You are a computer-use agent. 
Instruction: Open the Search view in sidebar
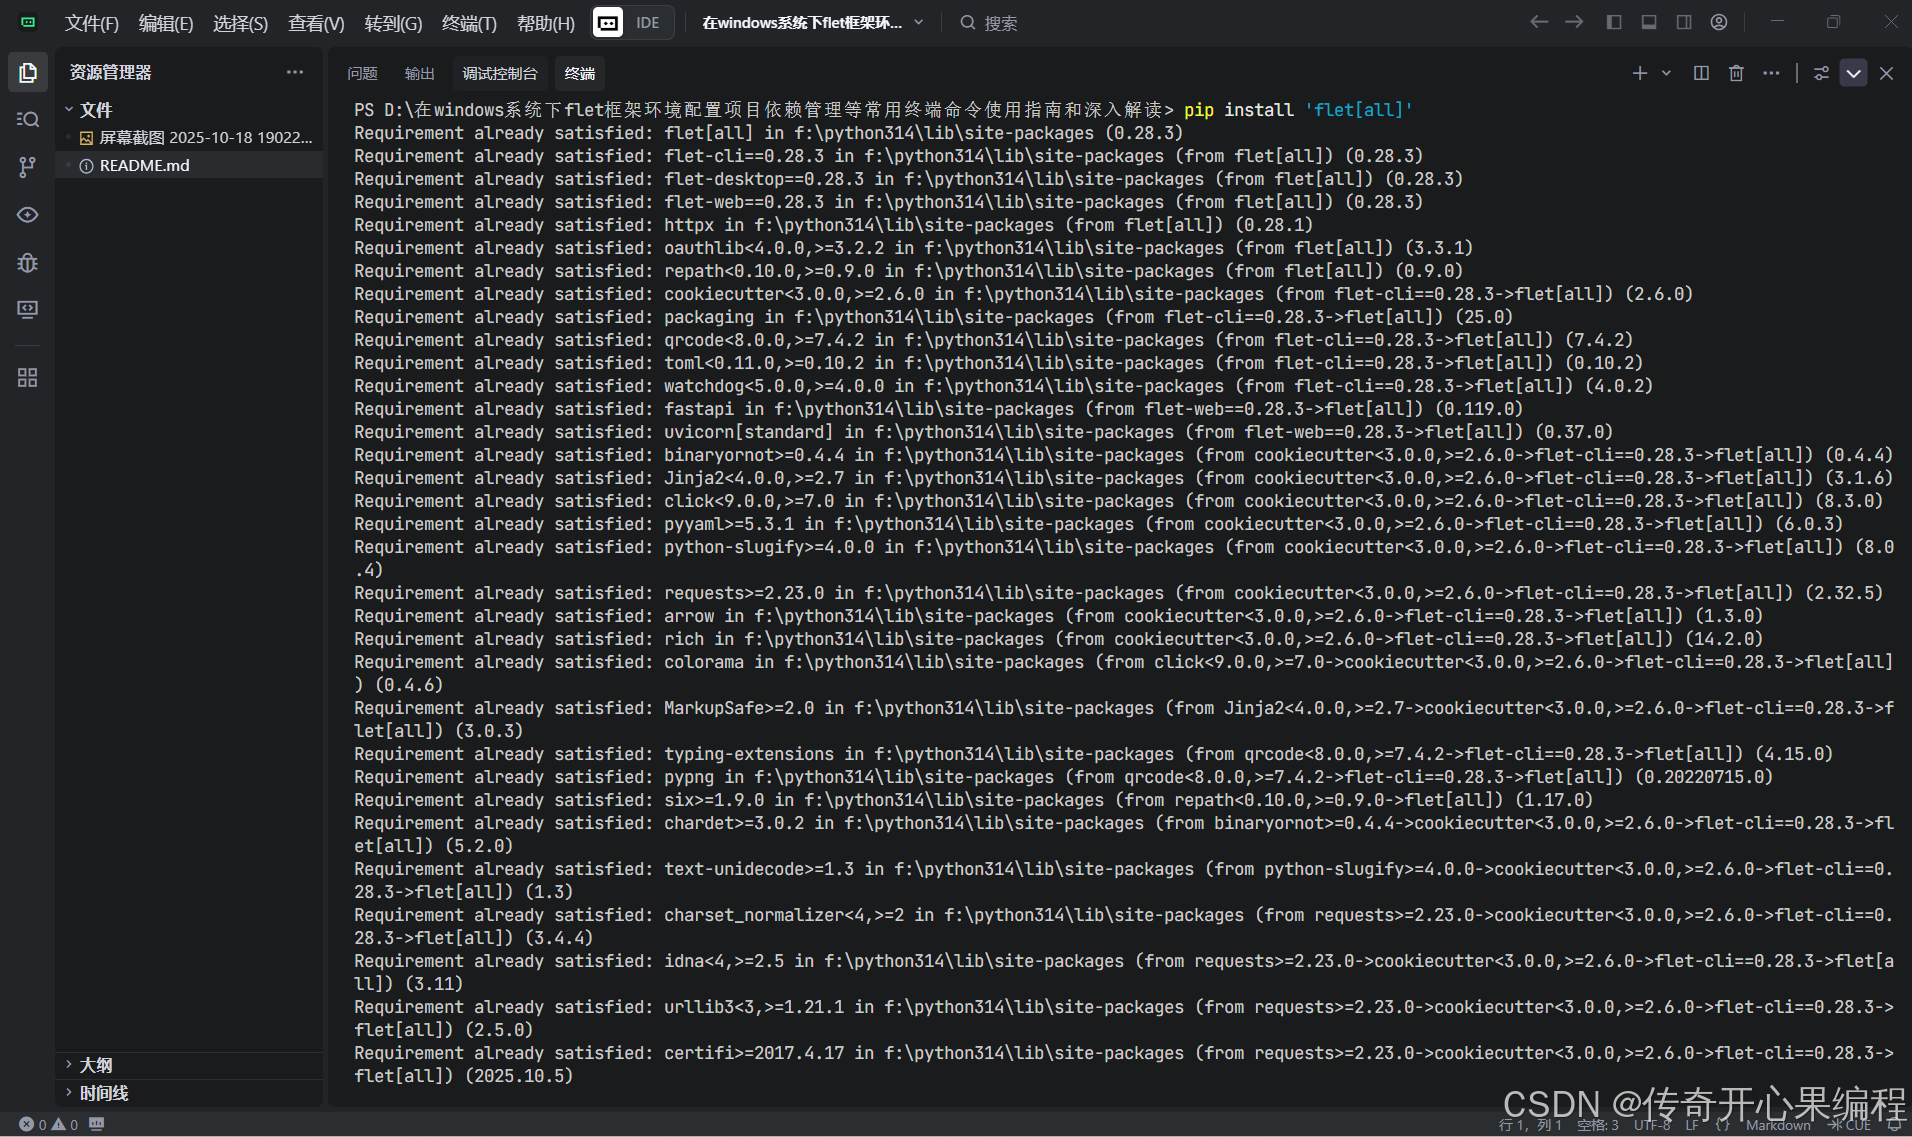[x=28, y=120]
